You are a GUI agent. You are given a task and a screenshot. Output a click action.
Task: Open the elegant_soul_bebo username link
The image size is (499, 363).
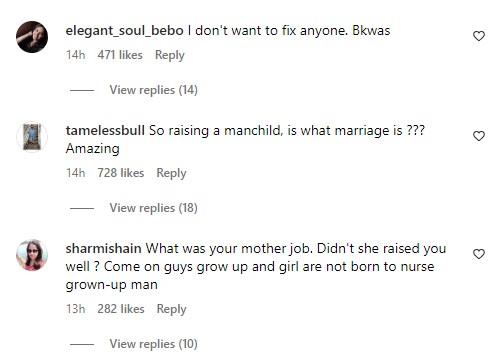point(125,31)
